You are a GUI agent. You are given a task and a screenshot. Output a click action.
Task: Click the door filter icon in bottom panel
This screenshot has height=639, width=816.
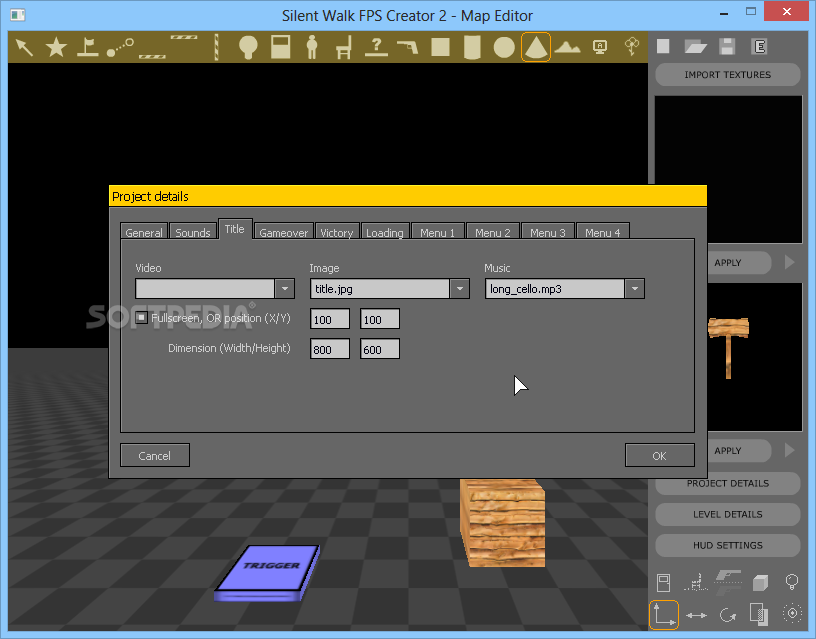(x=664, y=583)
